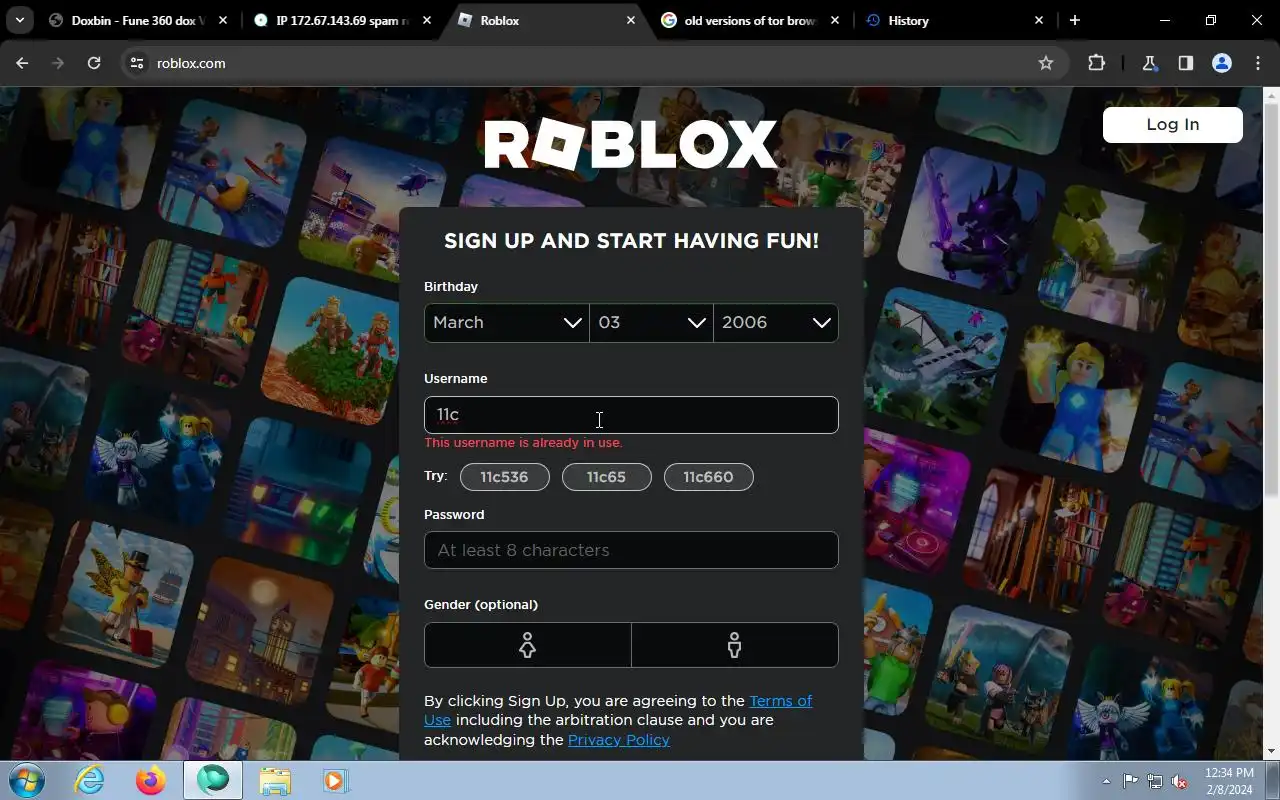Close the old versions of tor tab
This screenshot has height=800, width=1280.
point(834,20)
